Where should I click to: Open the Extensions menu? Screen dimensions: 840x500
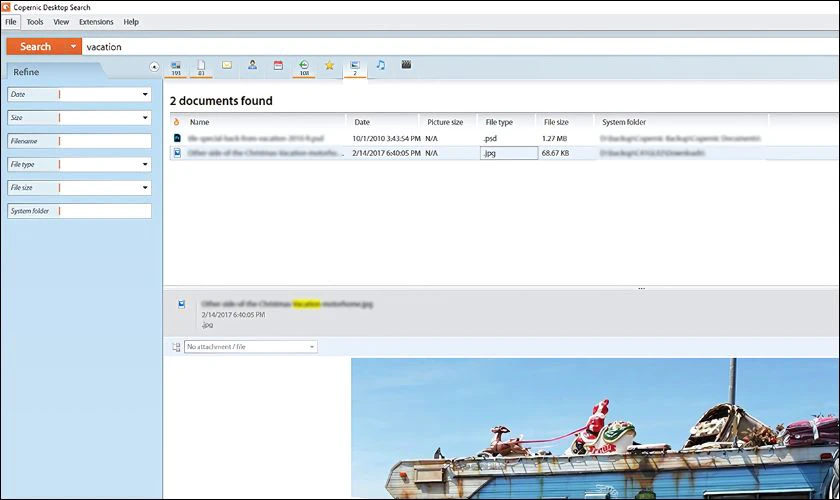click(x=96, y=22)
